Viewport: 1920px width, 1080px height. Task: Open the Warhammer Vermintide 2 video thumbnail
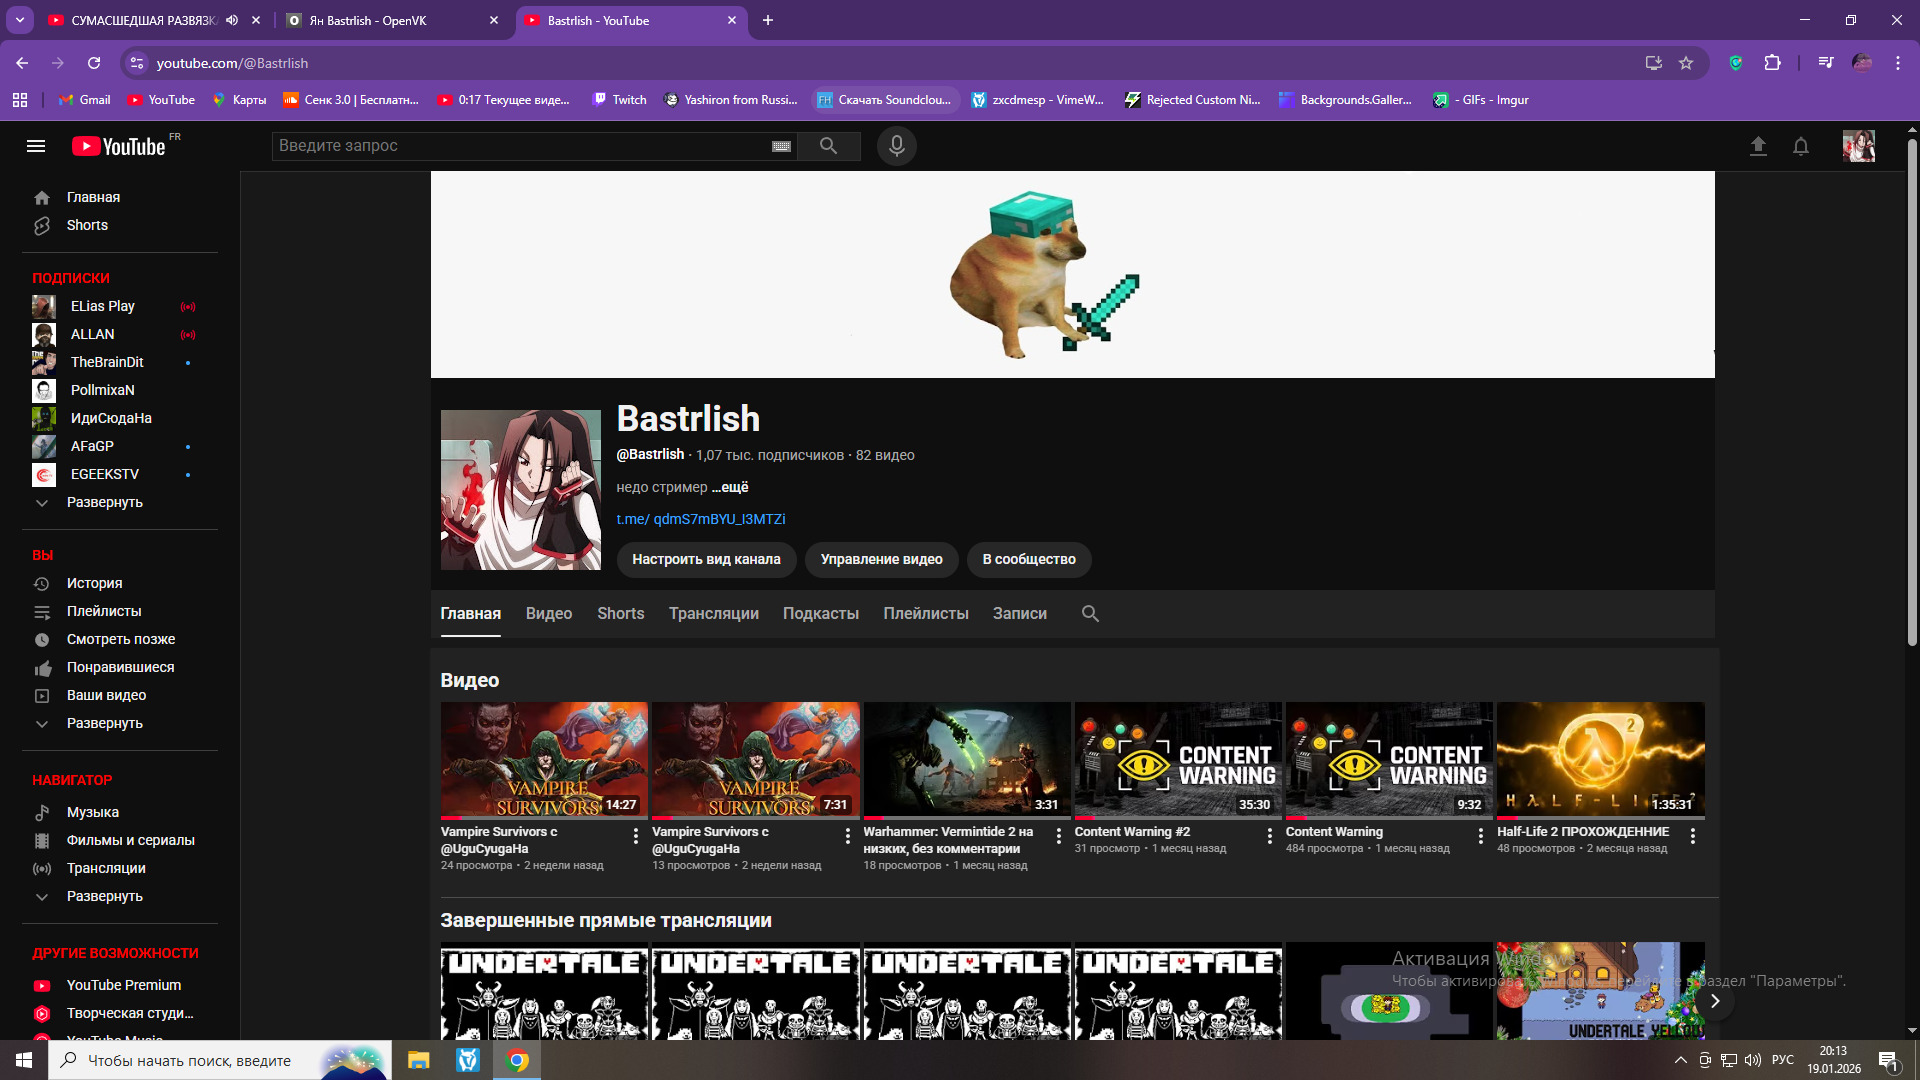click(967, 760)
